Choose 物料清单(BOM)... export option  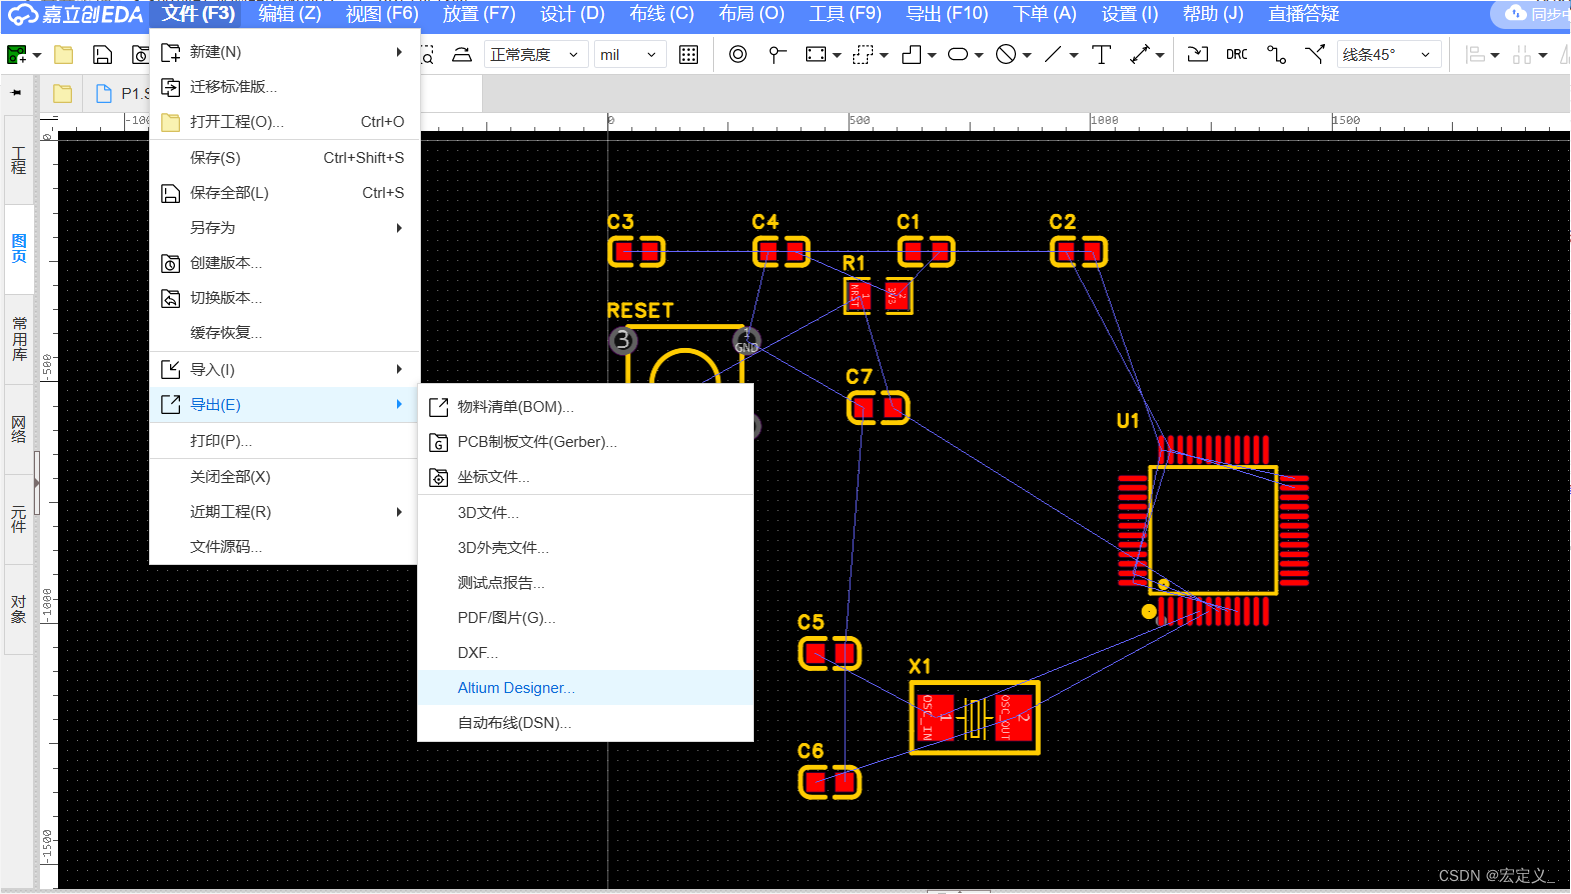tap(585, 407)
